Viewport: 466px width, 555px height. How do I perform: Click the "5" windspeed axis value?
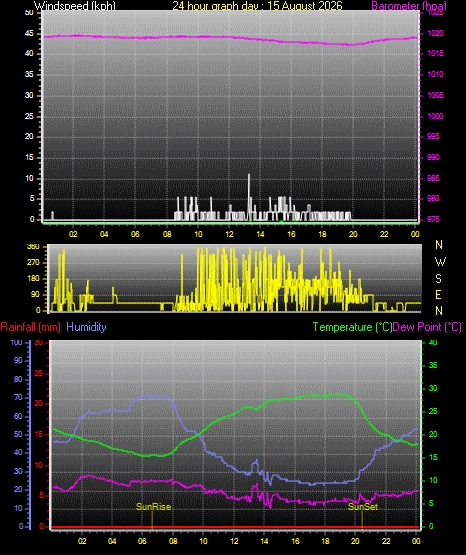32,199
